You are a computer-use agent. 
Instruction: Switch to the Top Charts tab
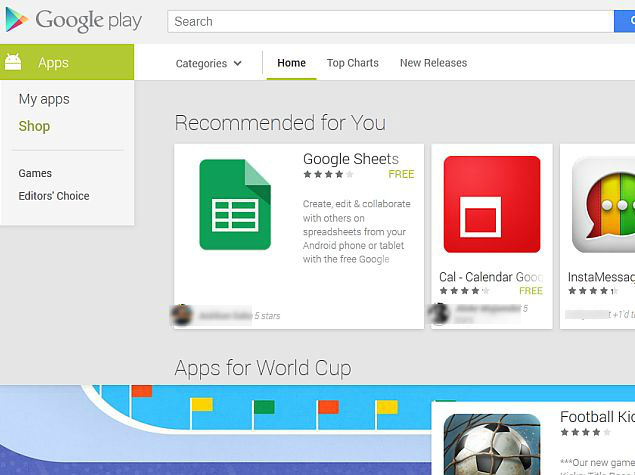click(352, 63)
